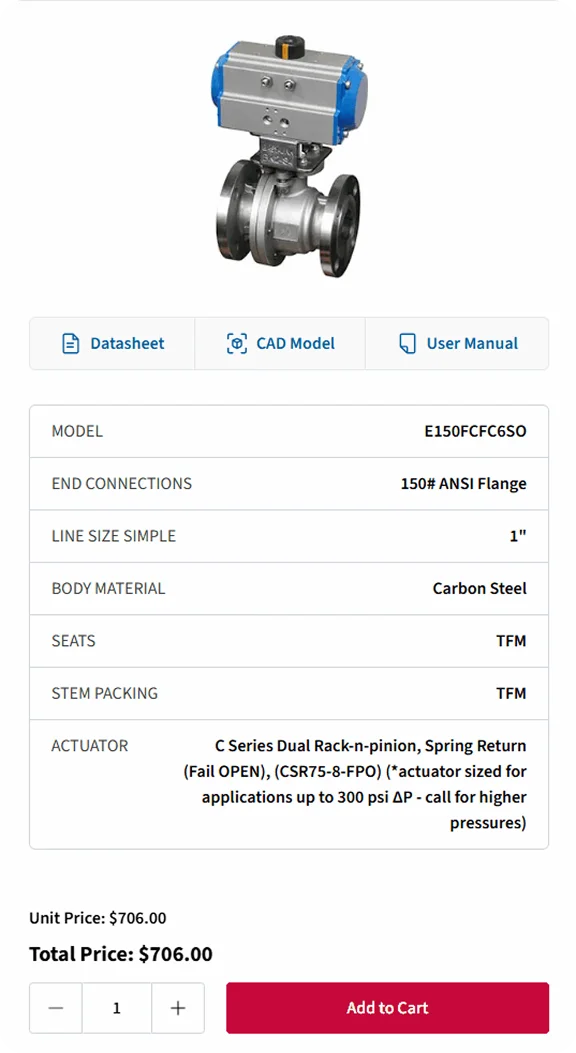Click the ACTUATOR specification description
The width and height of the screenshot is (576, 1053).
pyautogui.click(x=355, y=784)
